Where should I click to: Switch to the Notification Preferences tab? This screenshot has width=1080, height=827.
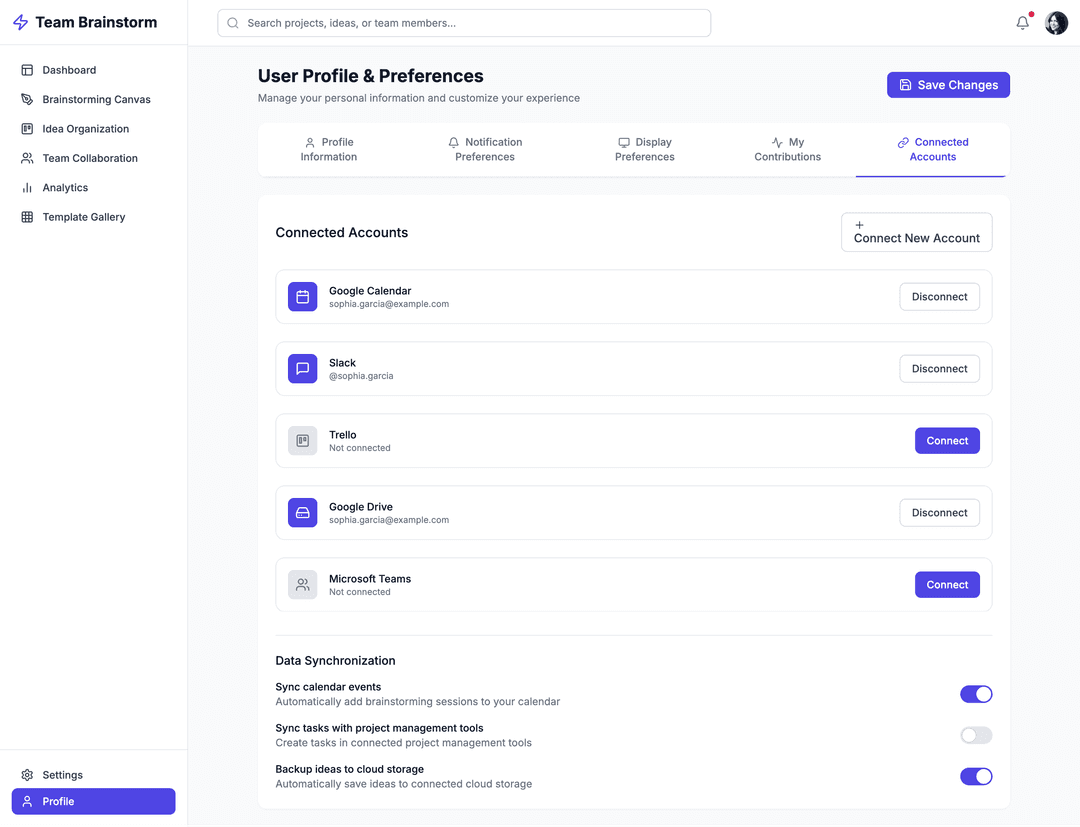(485, 150)
